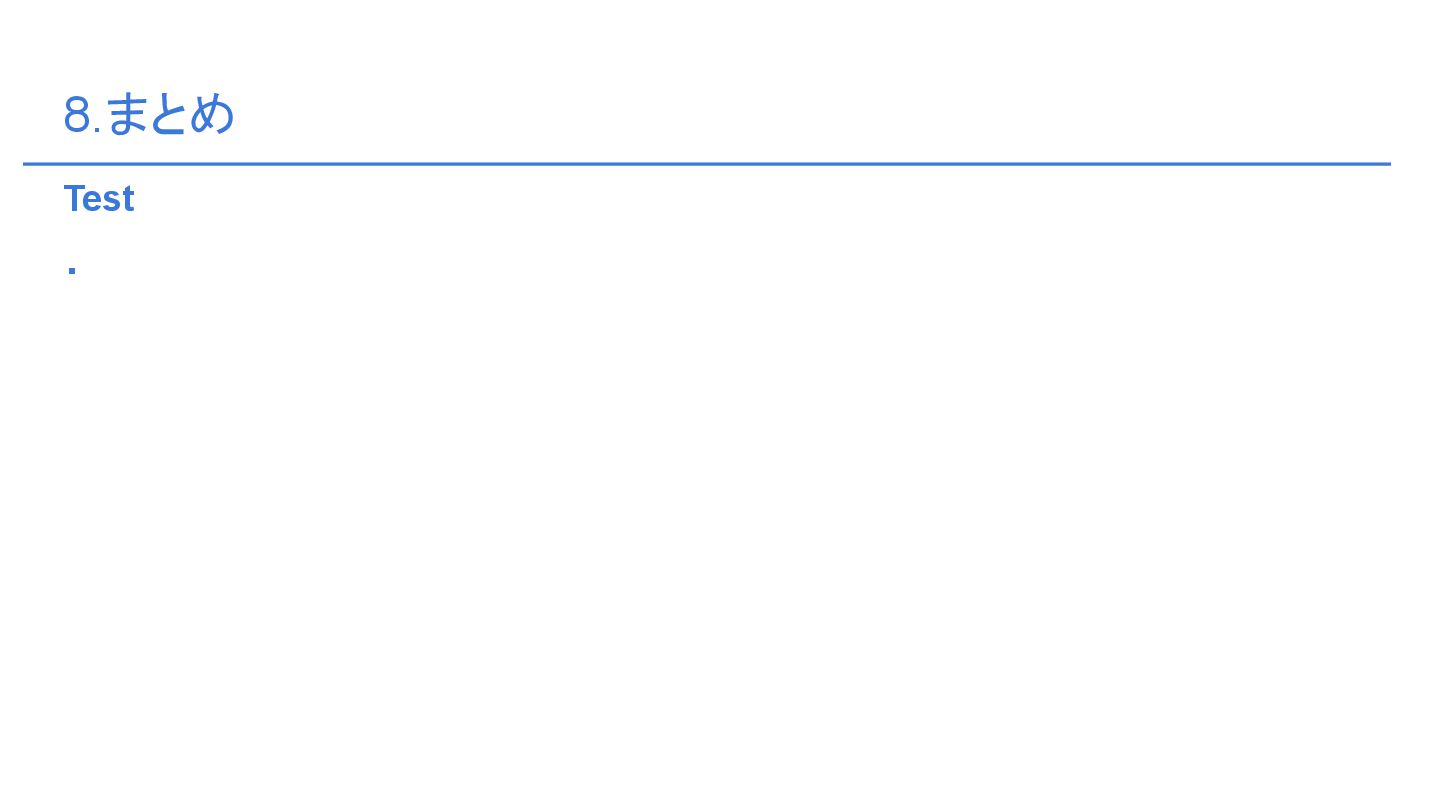Click the capital 'T' in Test
The height and width of the screenshot is (810, 1440).
tap(74, 199)
